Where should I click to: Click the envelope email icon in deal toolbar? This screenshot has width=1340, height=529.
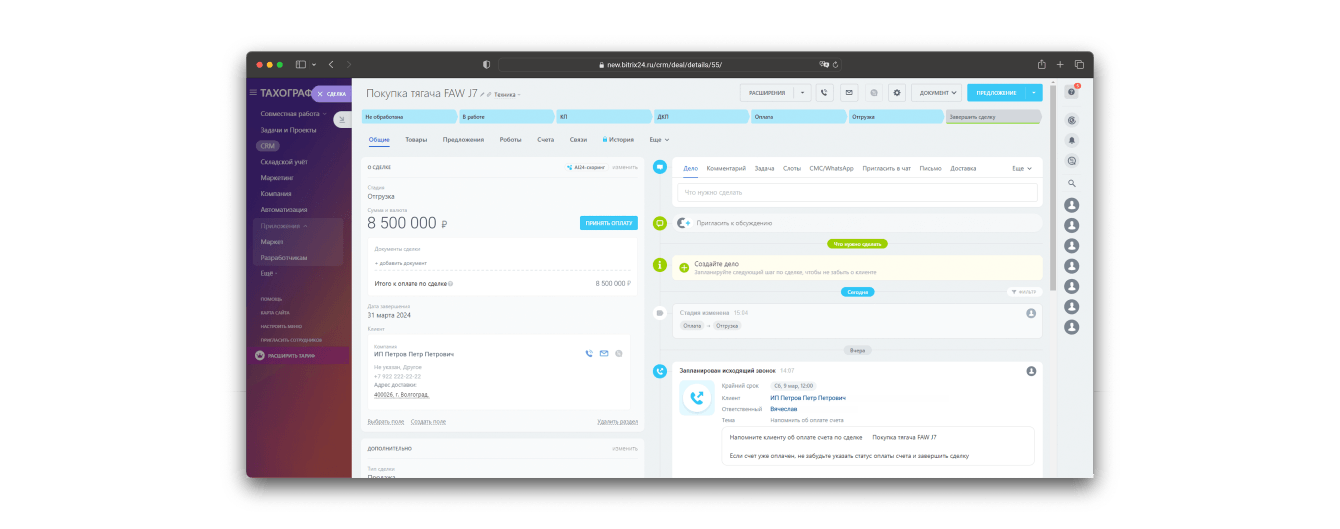click(849, 93)
